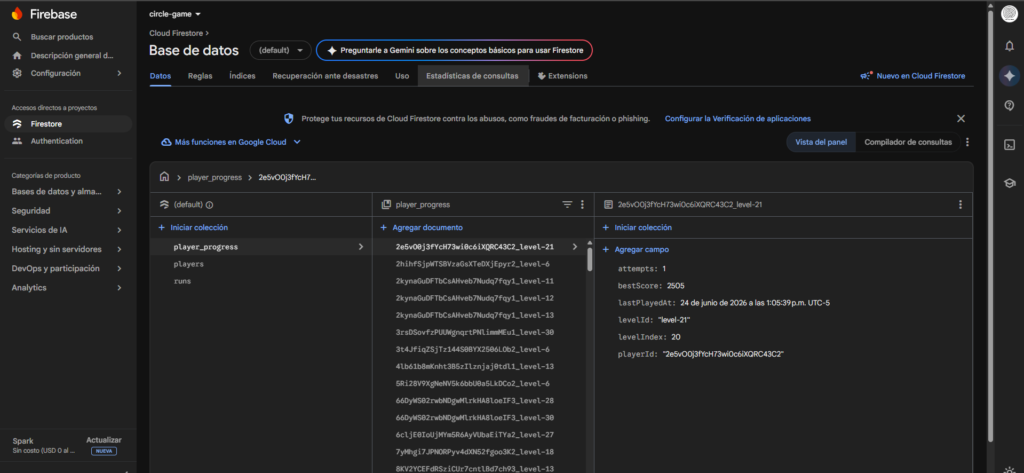Click the cloud icon of Más funciones en Google Cloud
The width and height of the screenshot is (1024, 473).
tap(167, 142)
